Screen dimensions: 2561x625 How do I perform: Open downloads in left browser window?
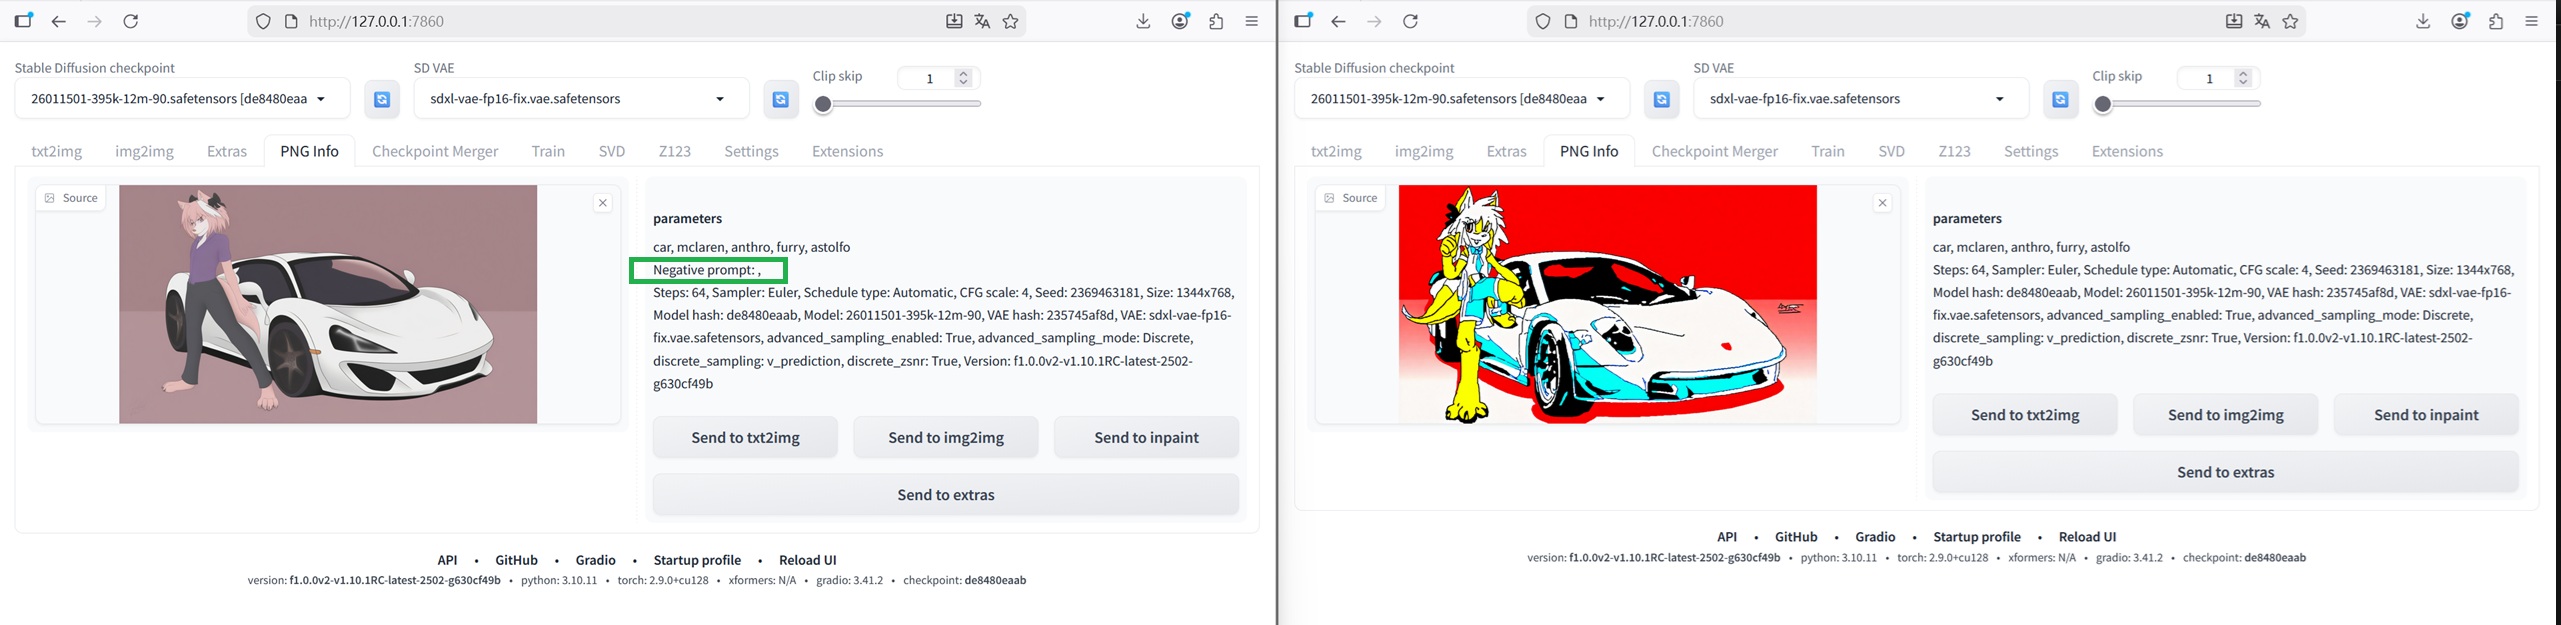pyautogui.click(x=1143, y=21)
